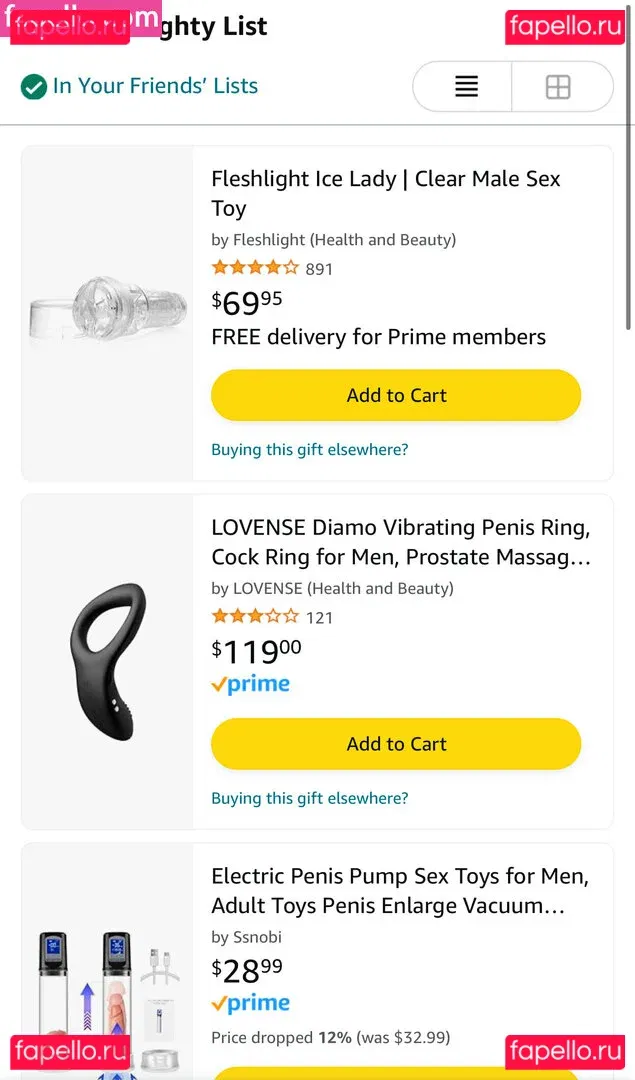Click 'Buying this gift elsewhere?' under LOVENSE
635x1080 pixels.
(x=310, y=799)
